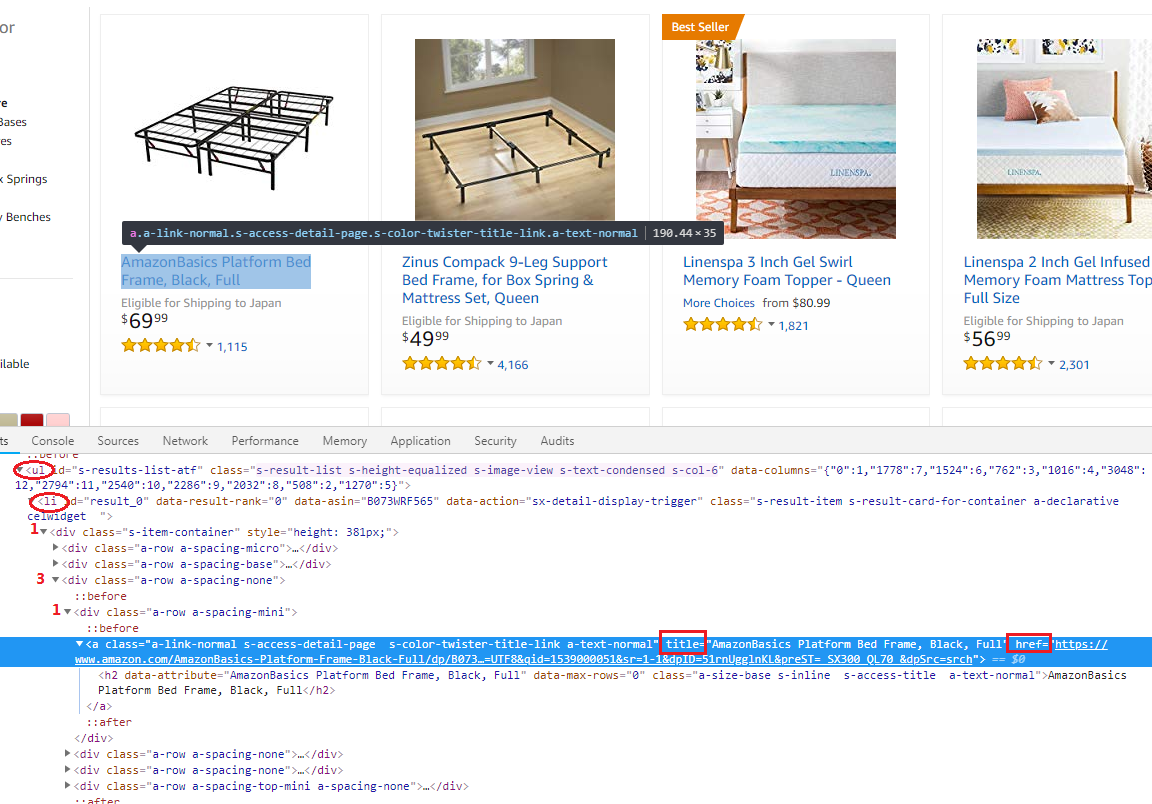Open the 2,301 reviews link
1152x804 pixels.
(x=1074, y=365)
